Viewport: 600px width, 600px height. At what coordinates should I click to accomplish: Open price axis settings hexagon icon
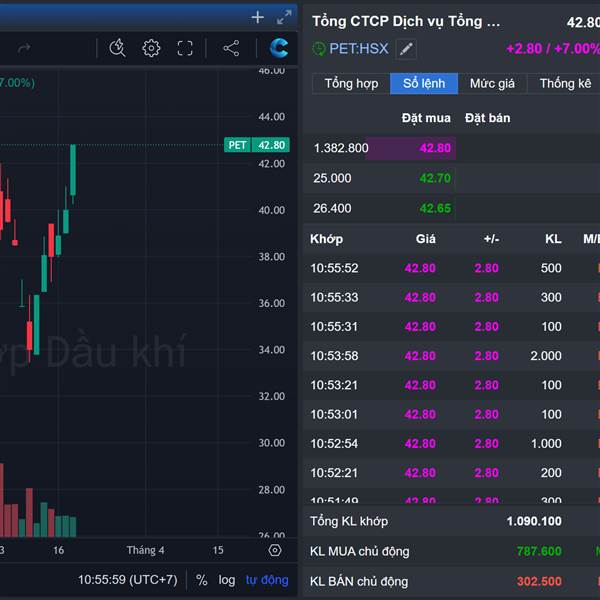coord(275,550)
